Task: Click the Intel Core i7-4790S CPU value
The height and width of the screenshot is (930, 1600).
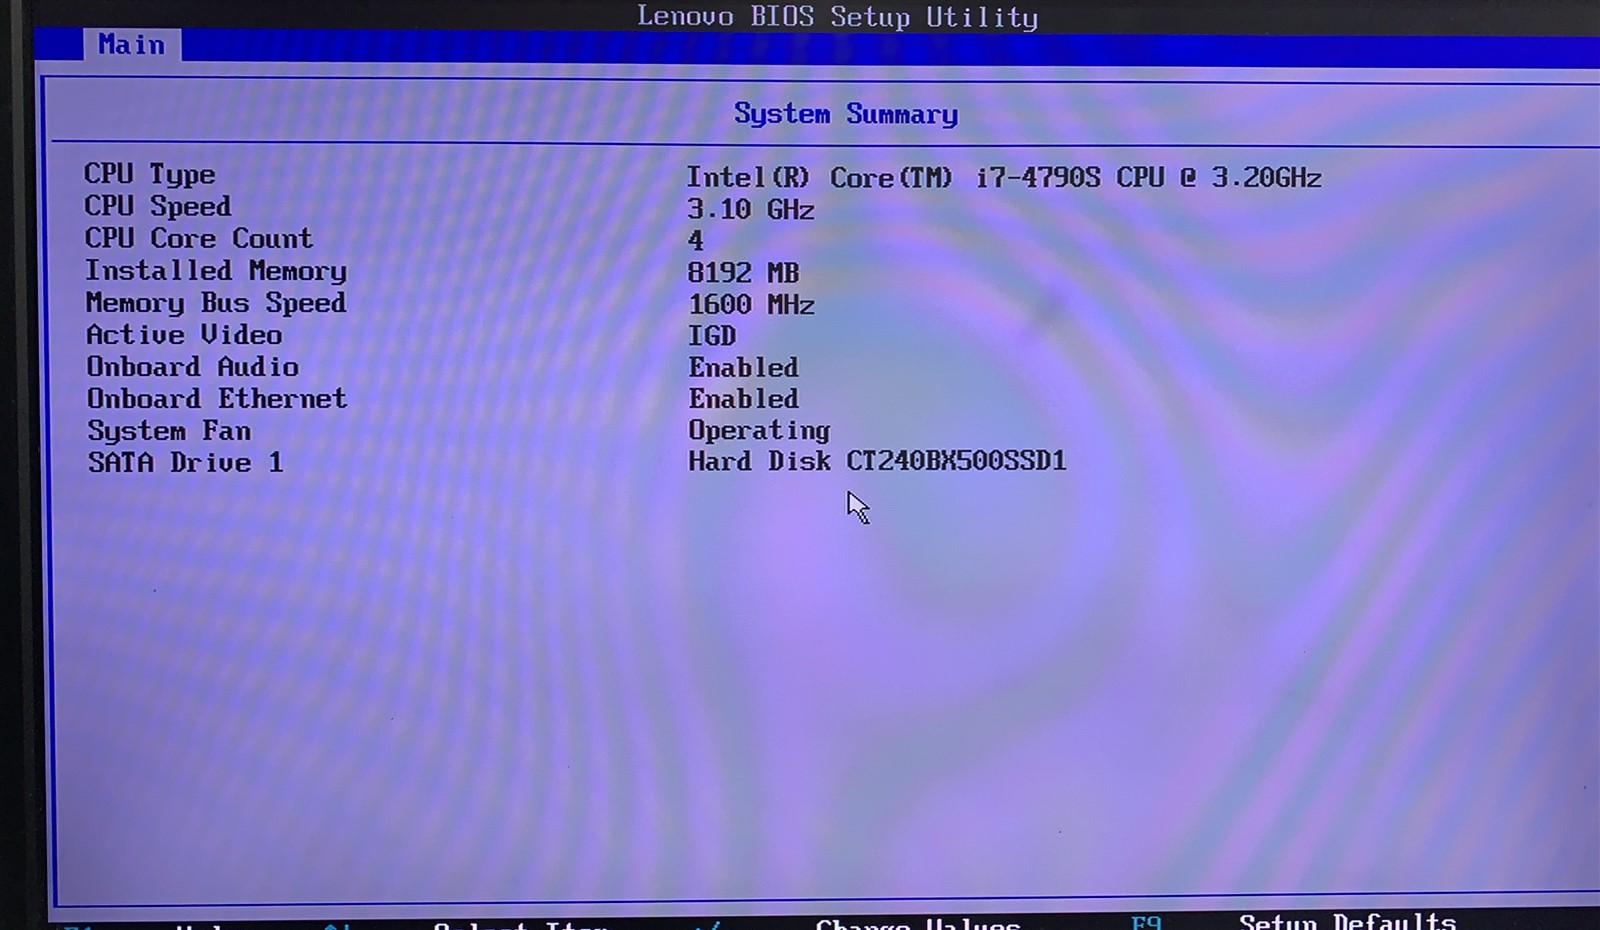Action: click(x=1003, y=178)
